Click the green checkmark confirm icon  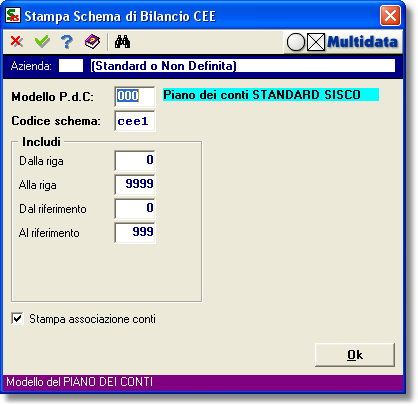point(42,42)
